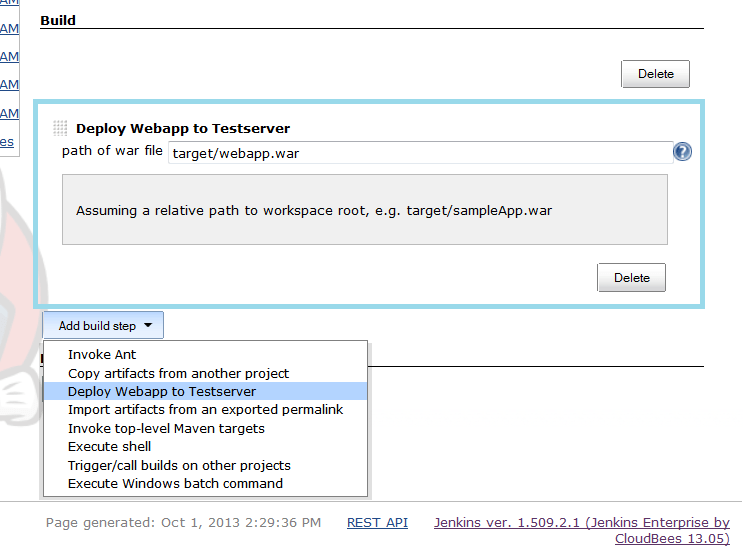Grab the drag handle beside Deploy Webapp step
The height and width of the screenshot is (550, 743).
click(x=60, y=128)
